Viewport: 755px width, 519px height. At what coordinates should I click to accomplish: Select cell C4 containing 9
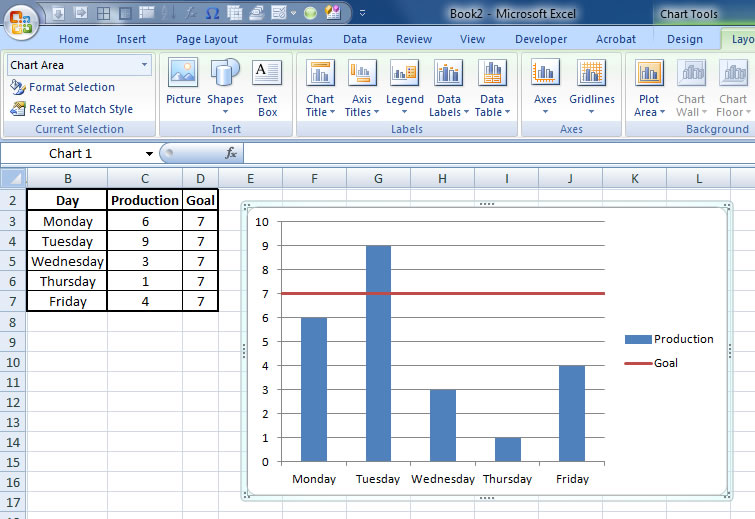coord(145,241)
